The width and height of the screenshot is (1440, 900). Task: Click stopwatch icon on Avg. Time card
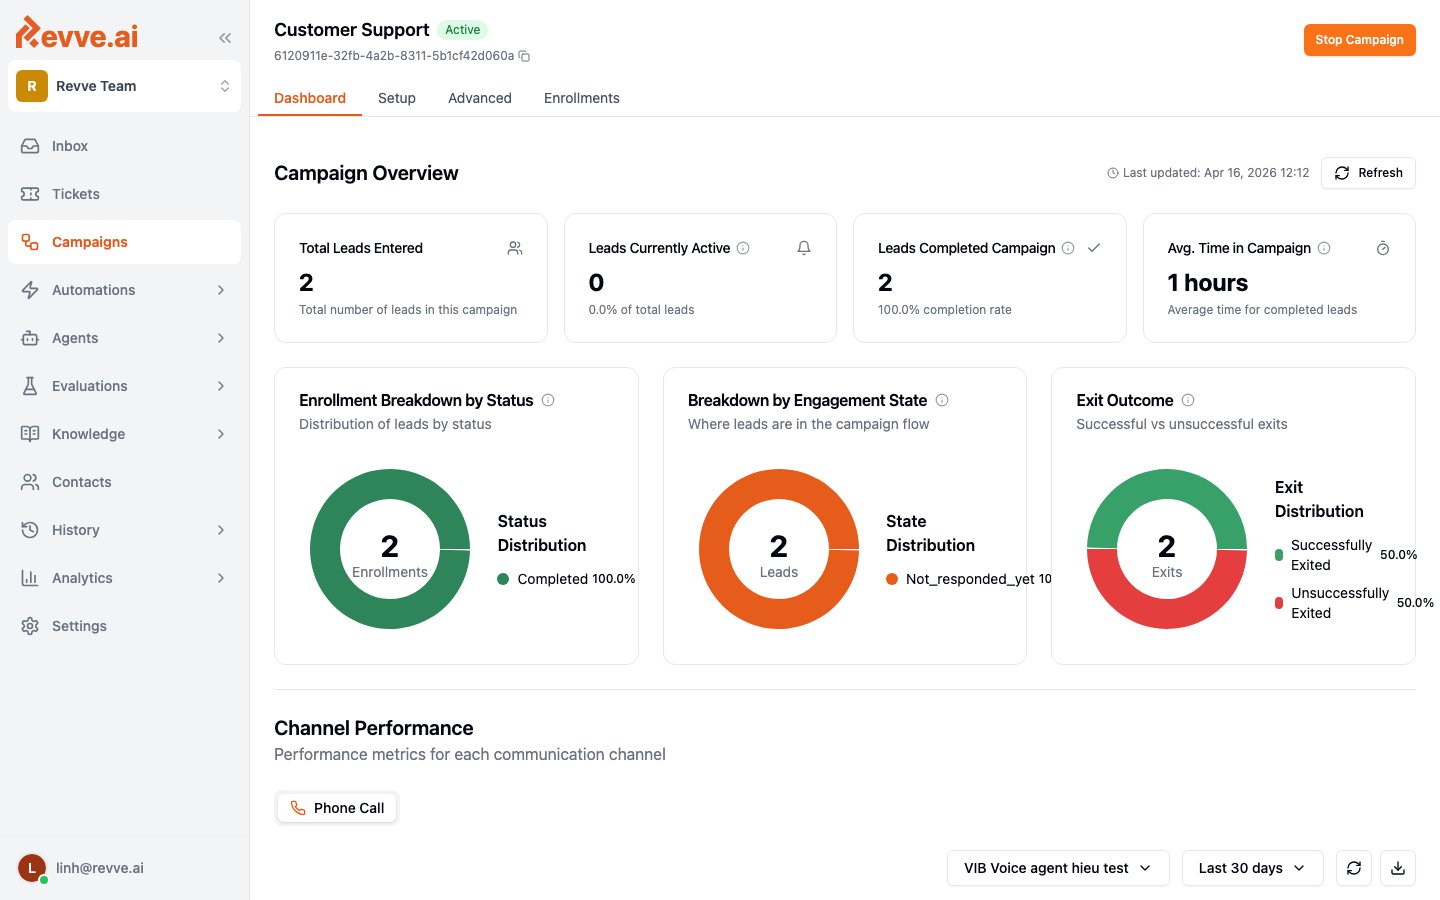1383,248
